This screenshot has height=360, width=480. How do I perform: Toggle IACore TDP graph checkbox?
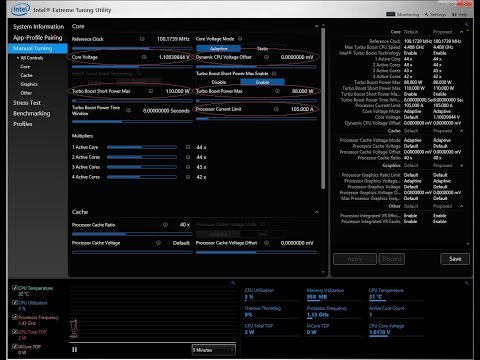(x=15, y=346)
